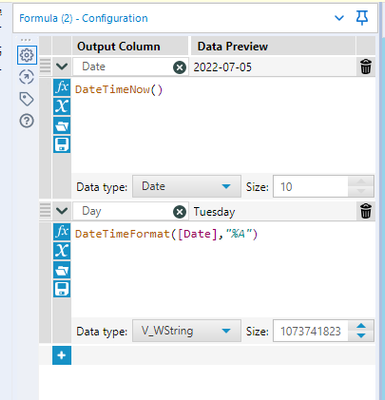Open saved expressions folder for Date expression
385x400 pixels.
pos(62,126)
